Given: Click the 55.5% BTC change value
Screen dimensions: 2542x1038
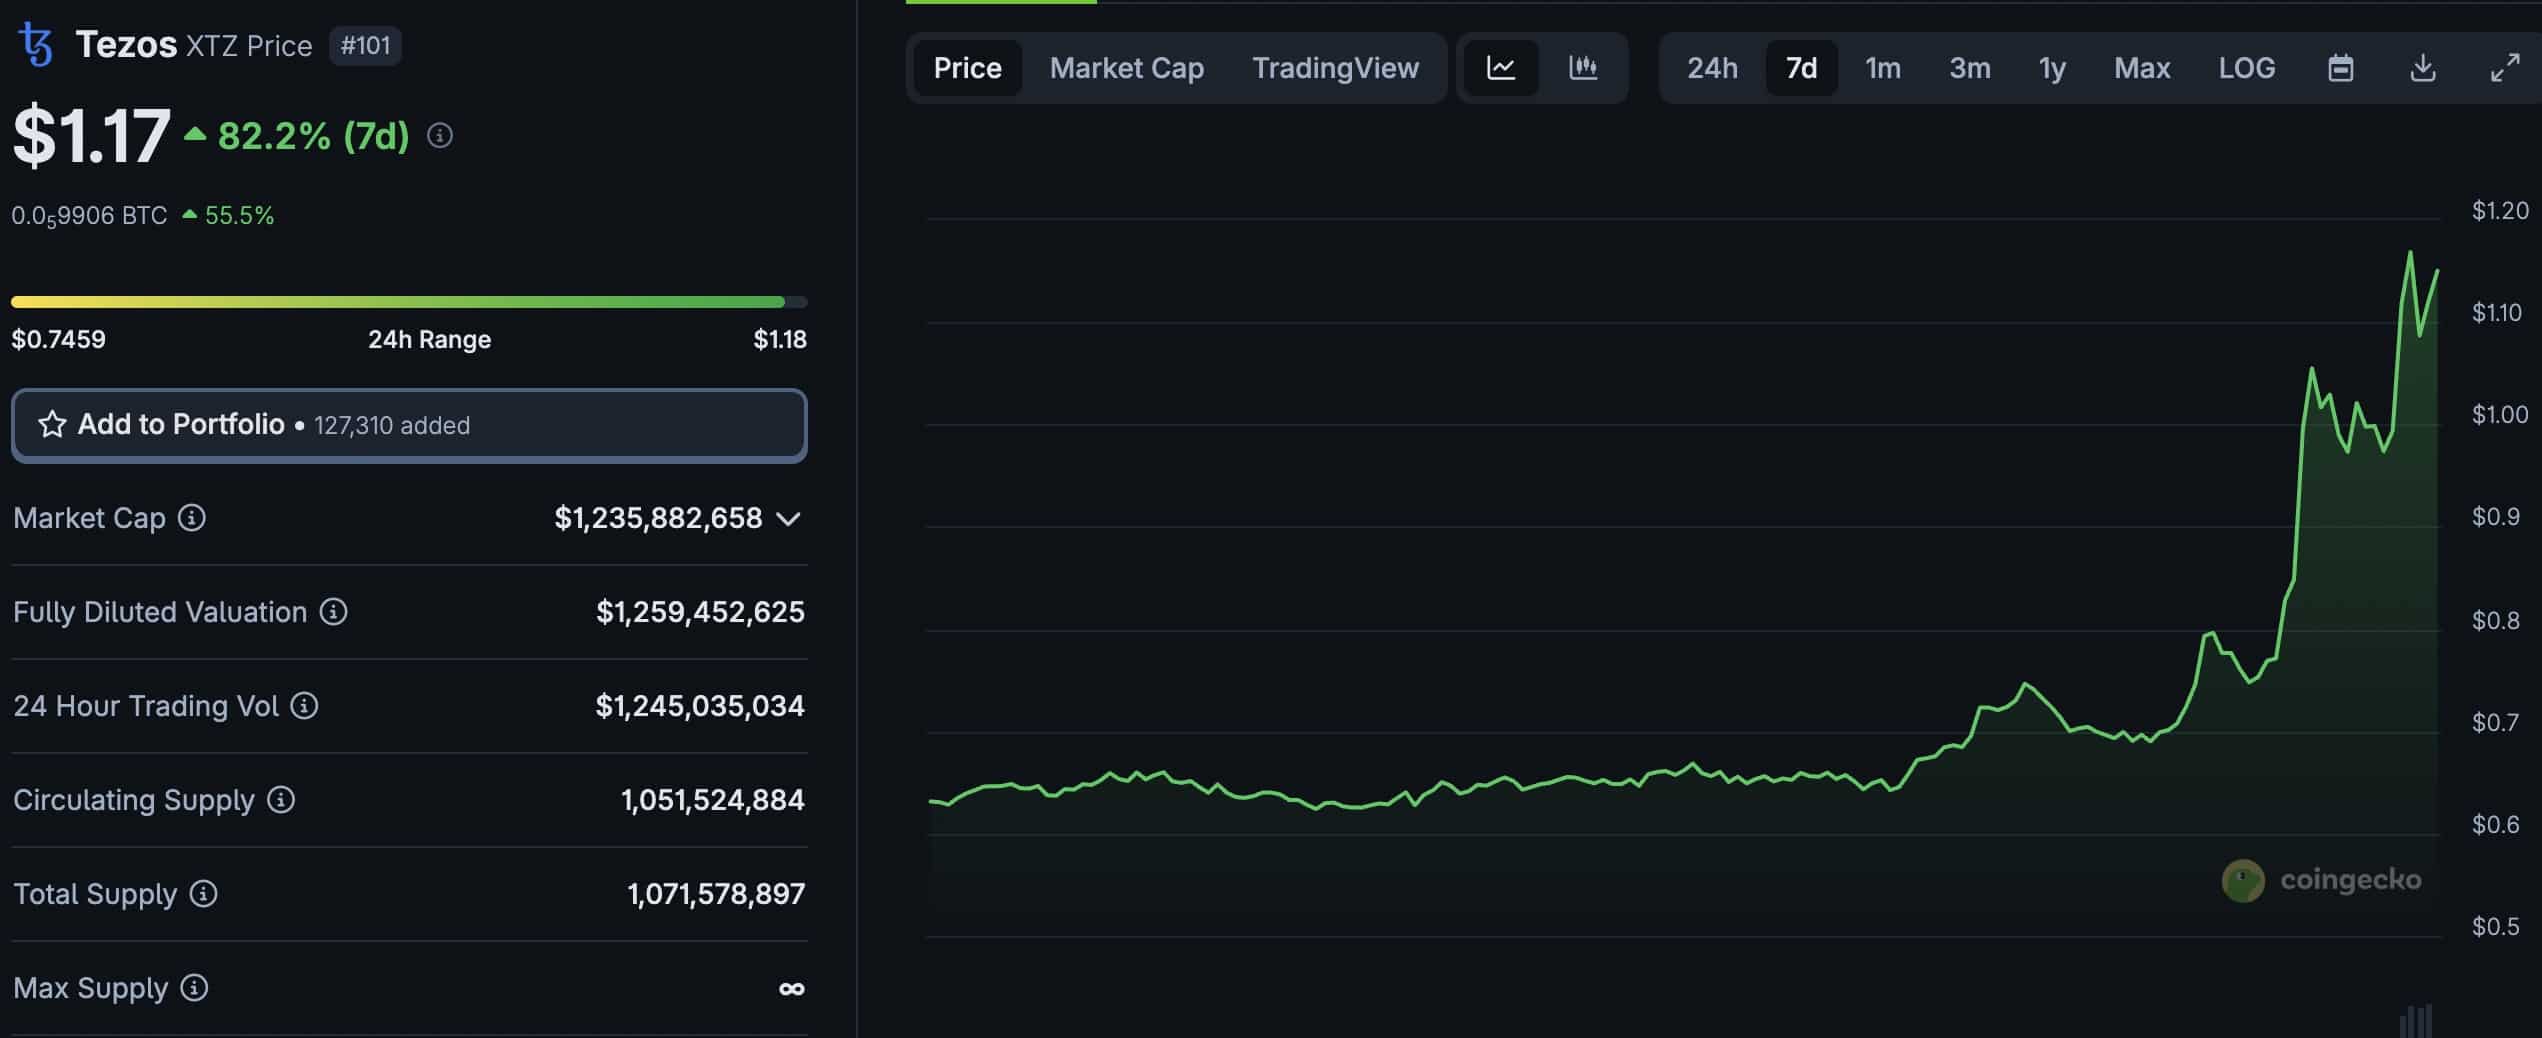Looking at the screenshot, I should point(239,216).
